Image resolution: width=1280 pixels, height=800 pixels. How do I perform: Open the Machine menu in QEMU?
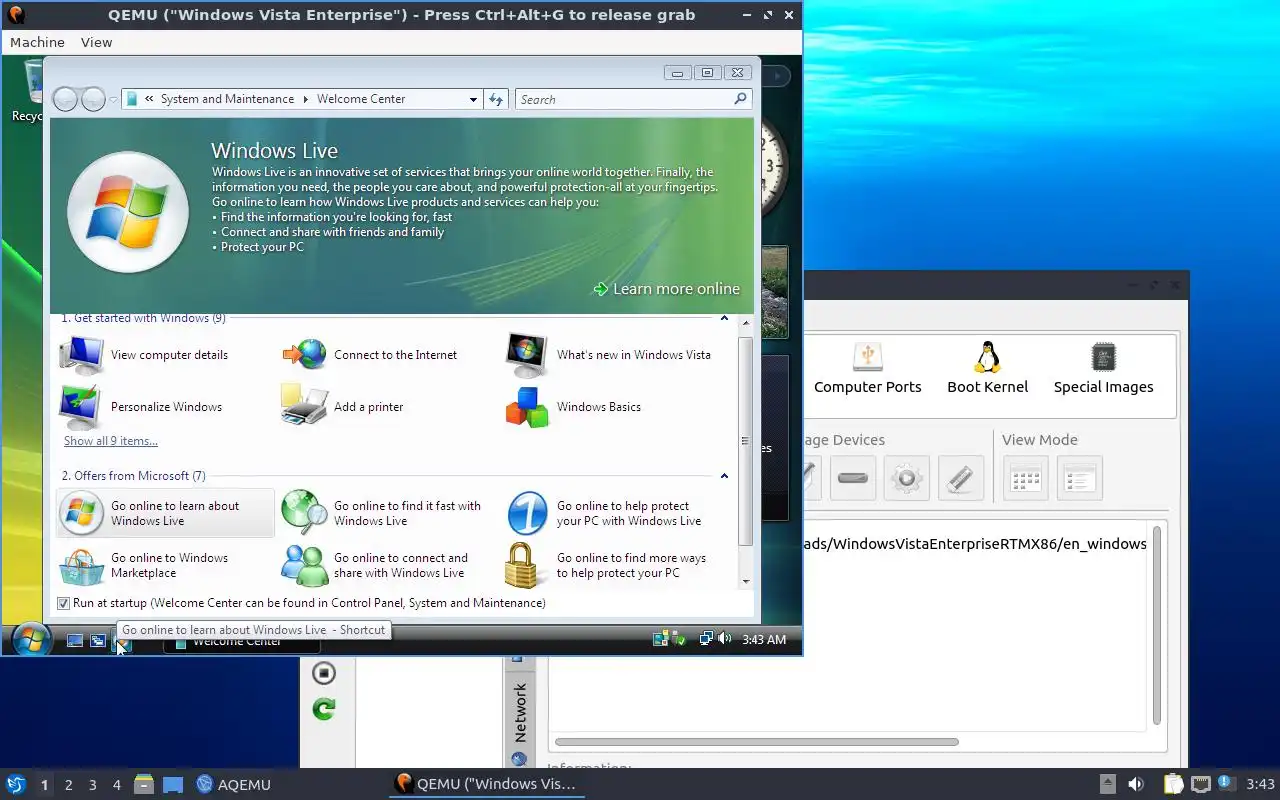(x=37, y=42)
